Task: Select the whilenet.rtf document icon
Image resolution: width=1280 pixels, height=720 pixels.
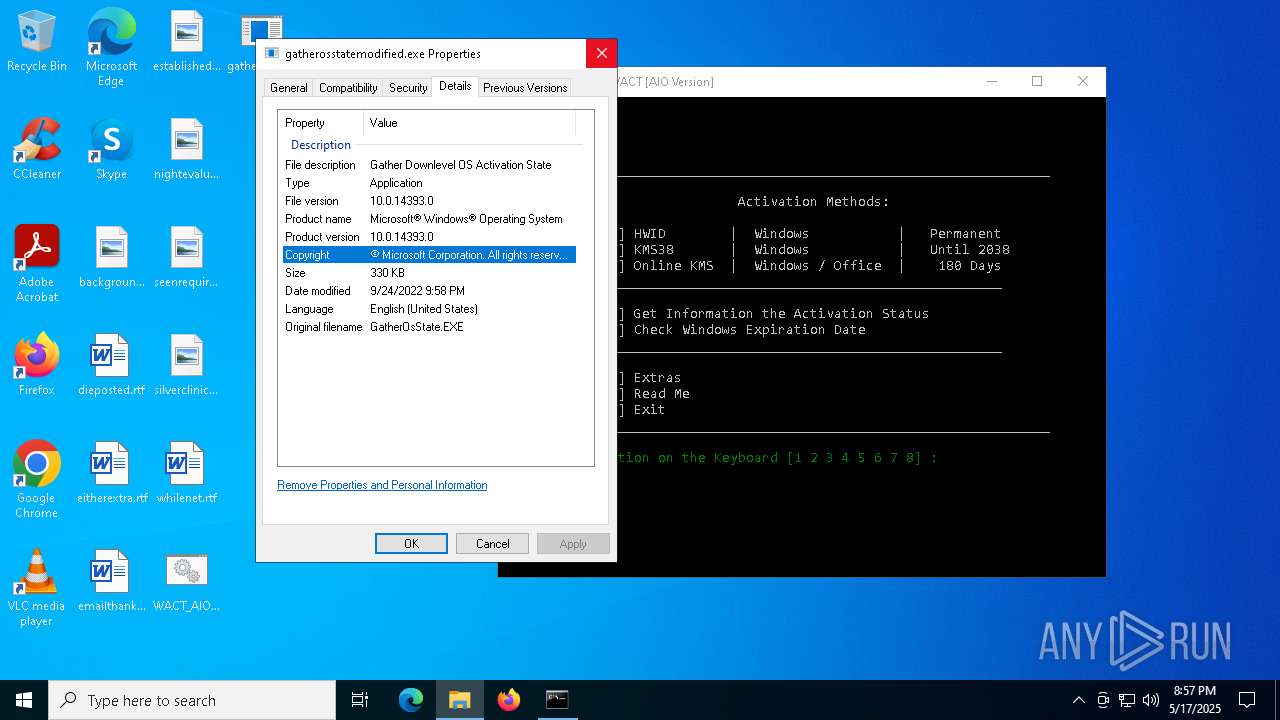Action: [187, 474]
